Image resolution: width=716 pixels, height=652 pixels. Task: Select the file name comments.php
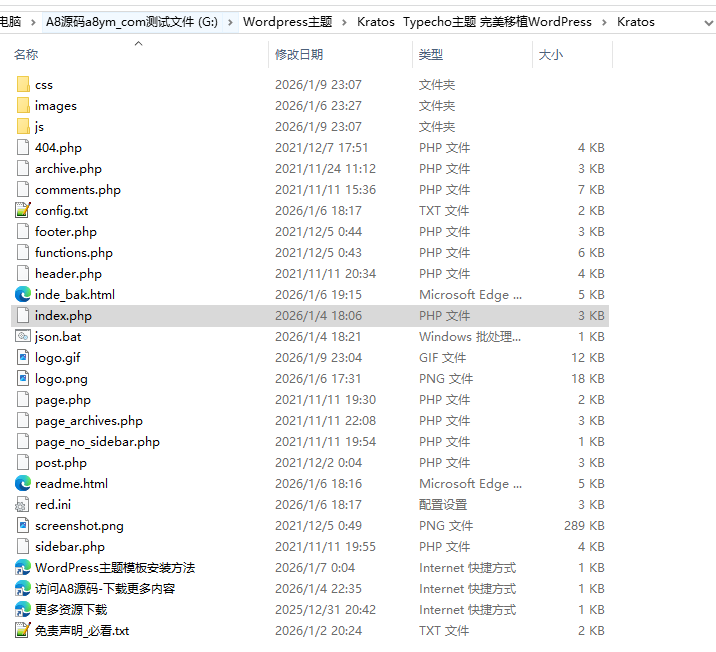78,189
